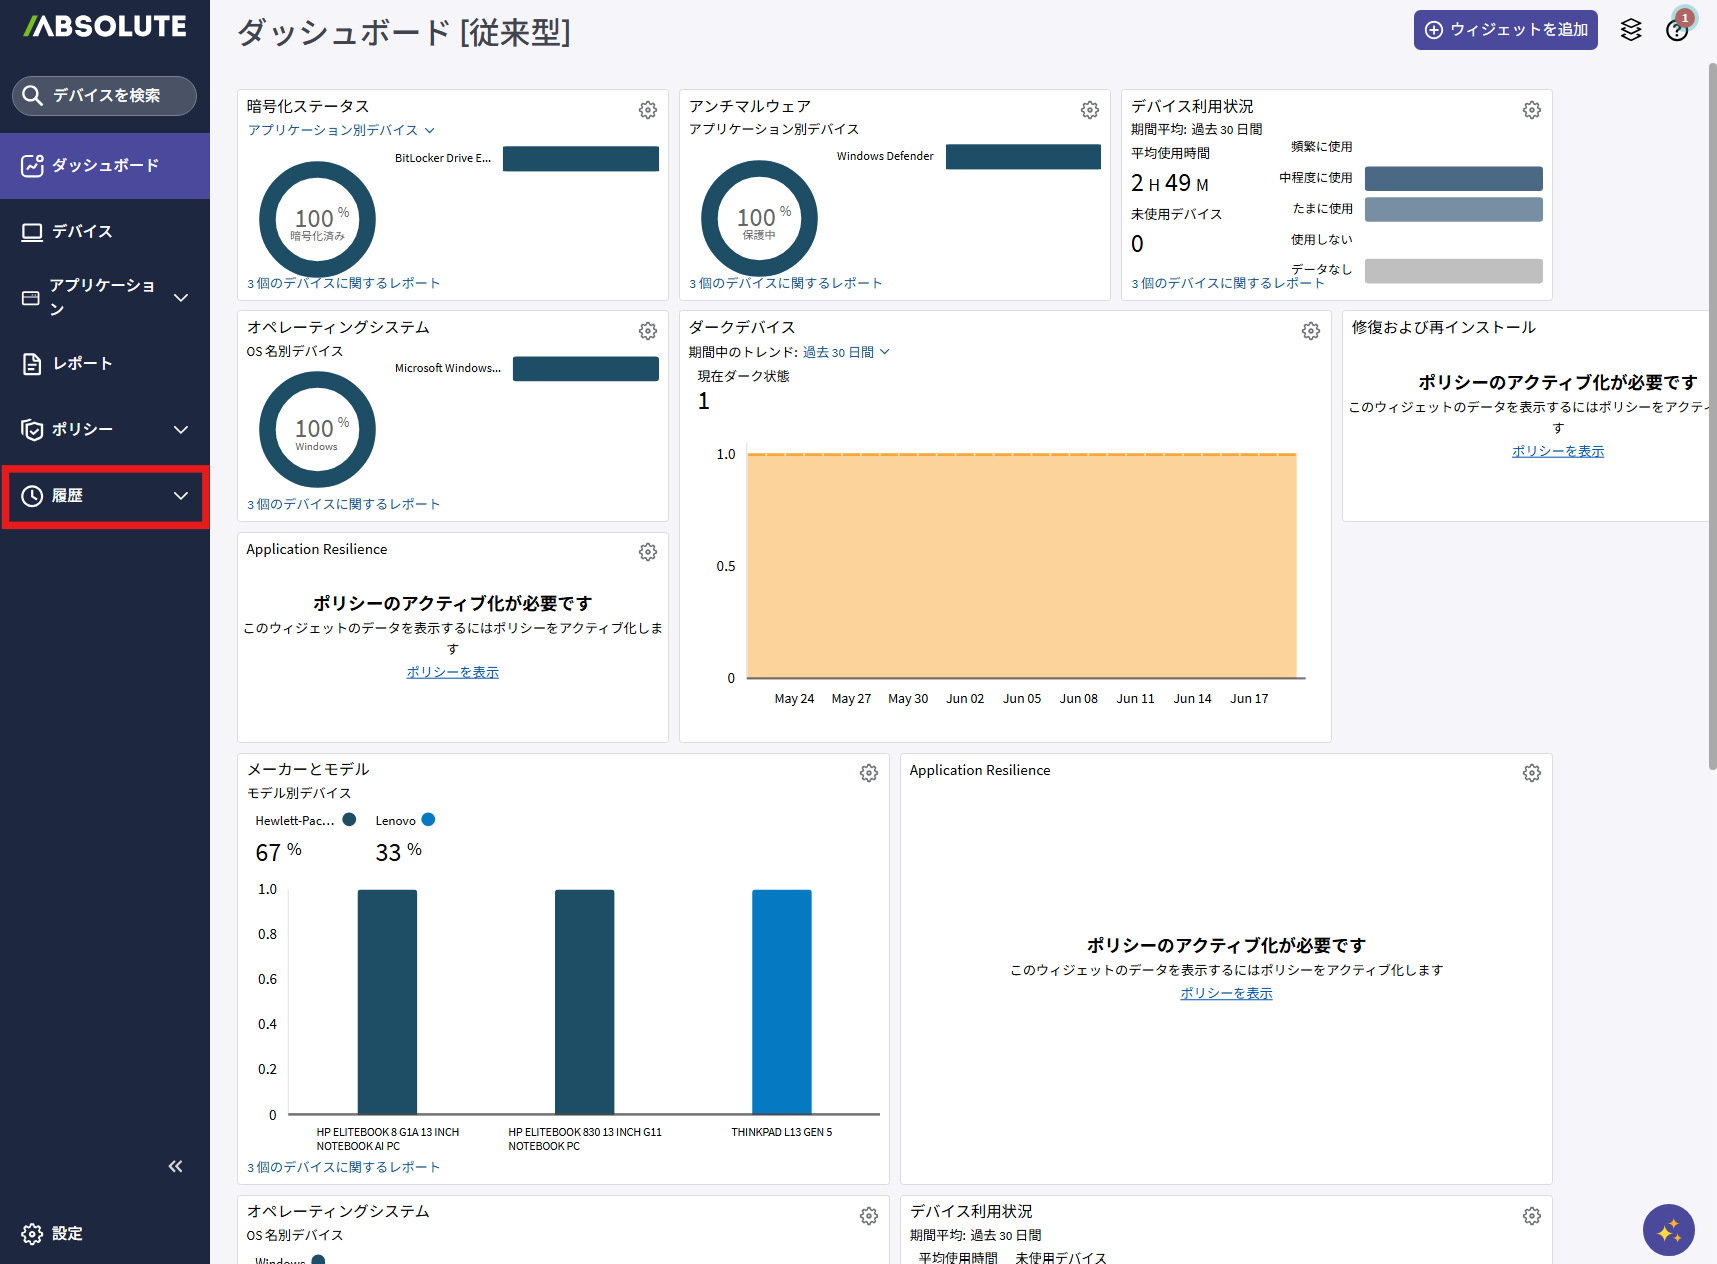
Task: Open settings gear for top オペレーティングシステム widget
Action: pos(648,331)
